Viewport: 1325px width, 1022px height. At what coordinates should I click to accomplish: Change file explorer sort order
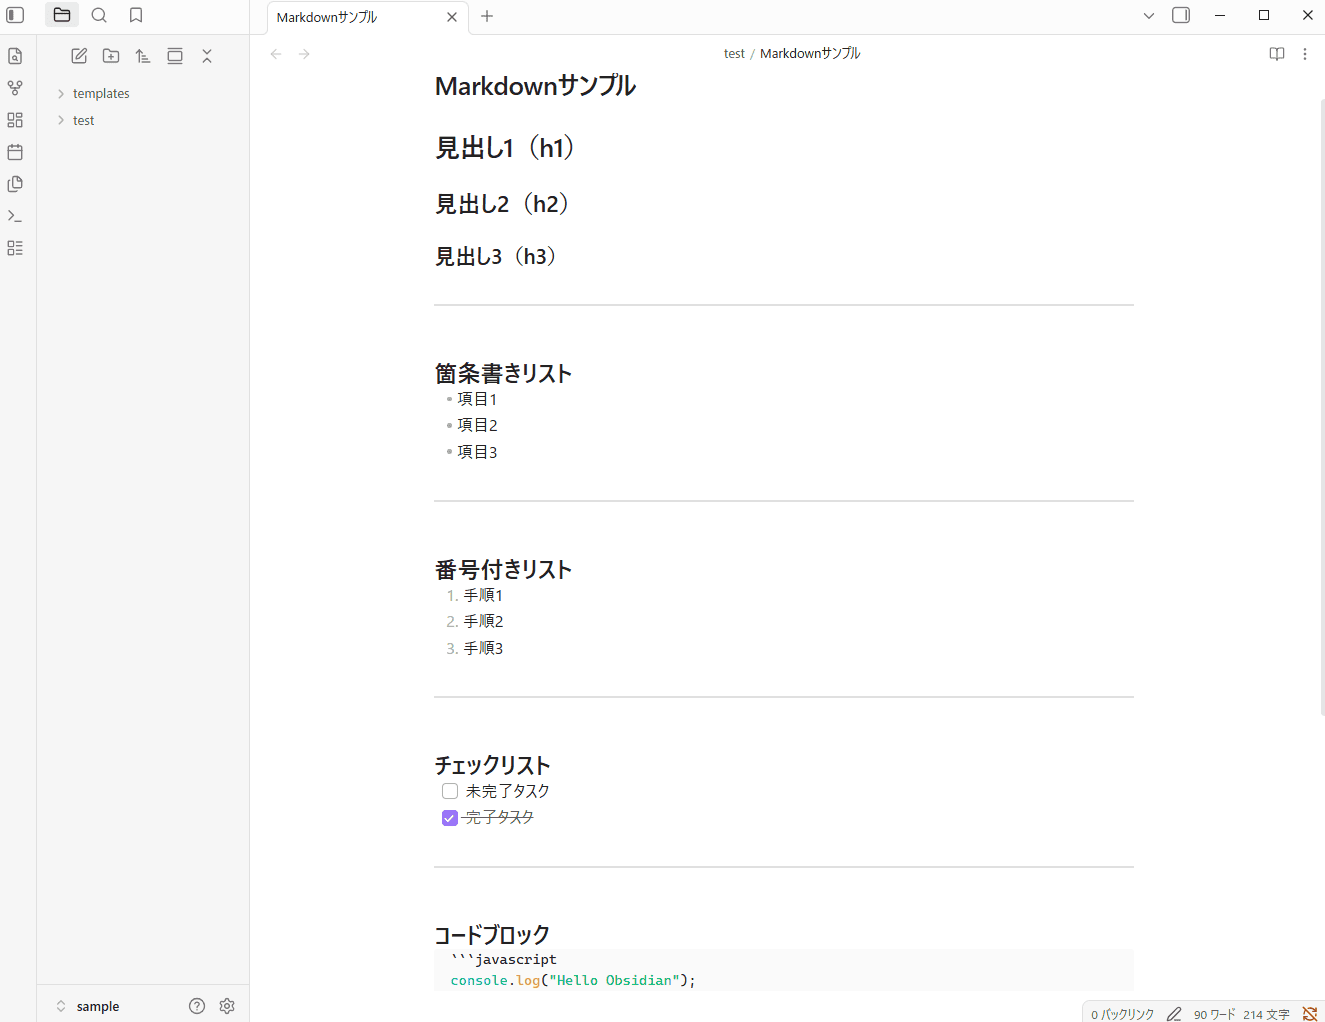(x=143, y=56)
